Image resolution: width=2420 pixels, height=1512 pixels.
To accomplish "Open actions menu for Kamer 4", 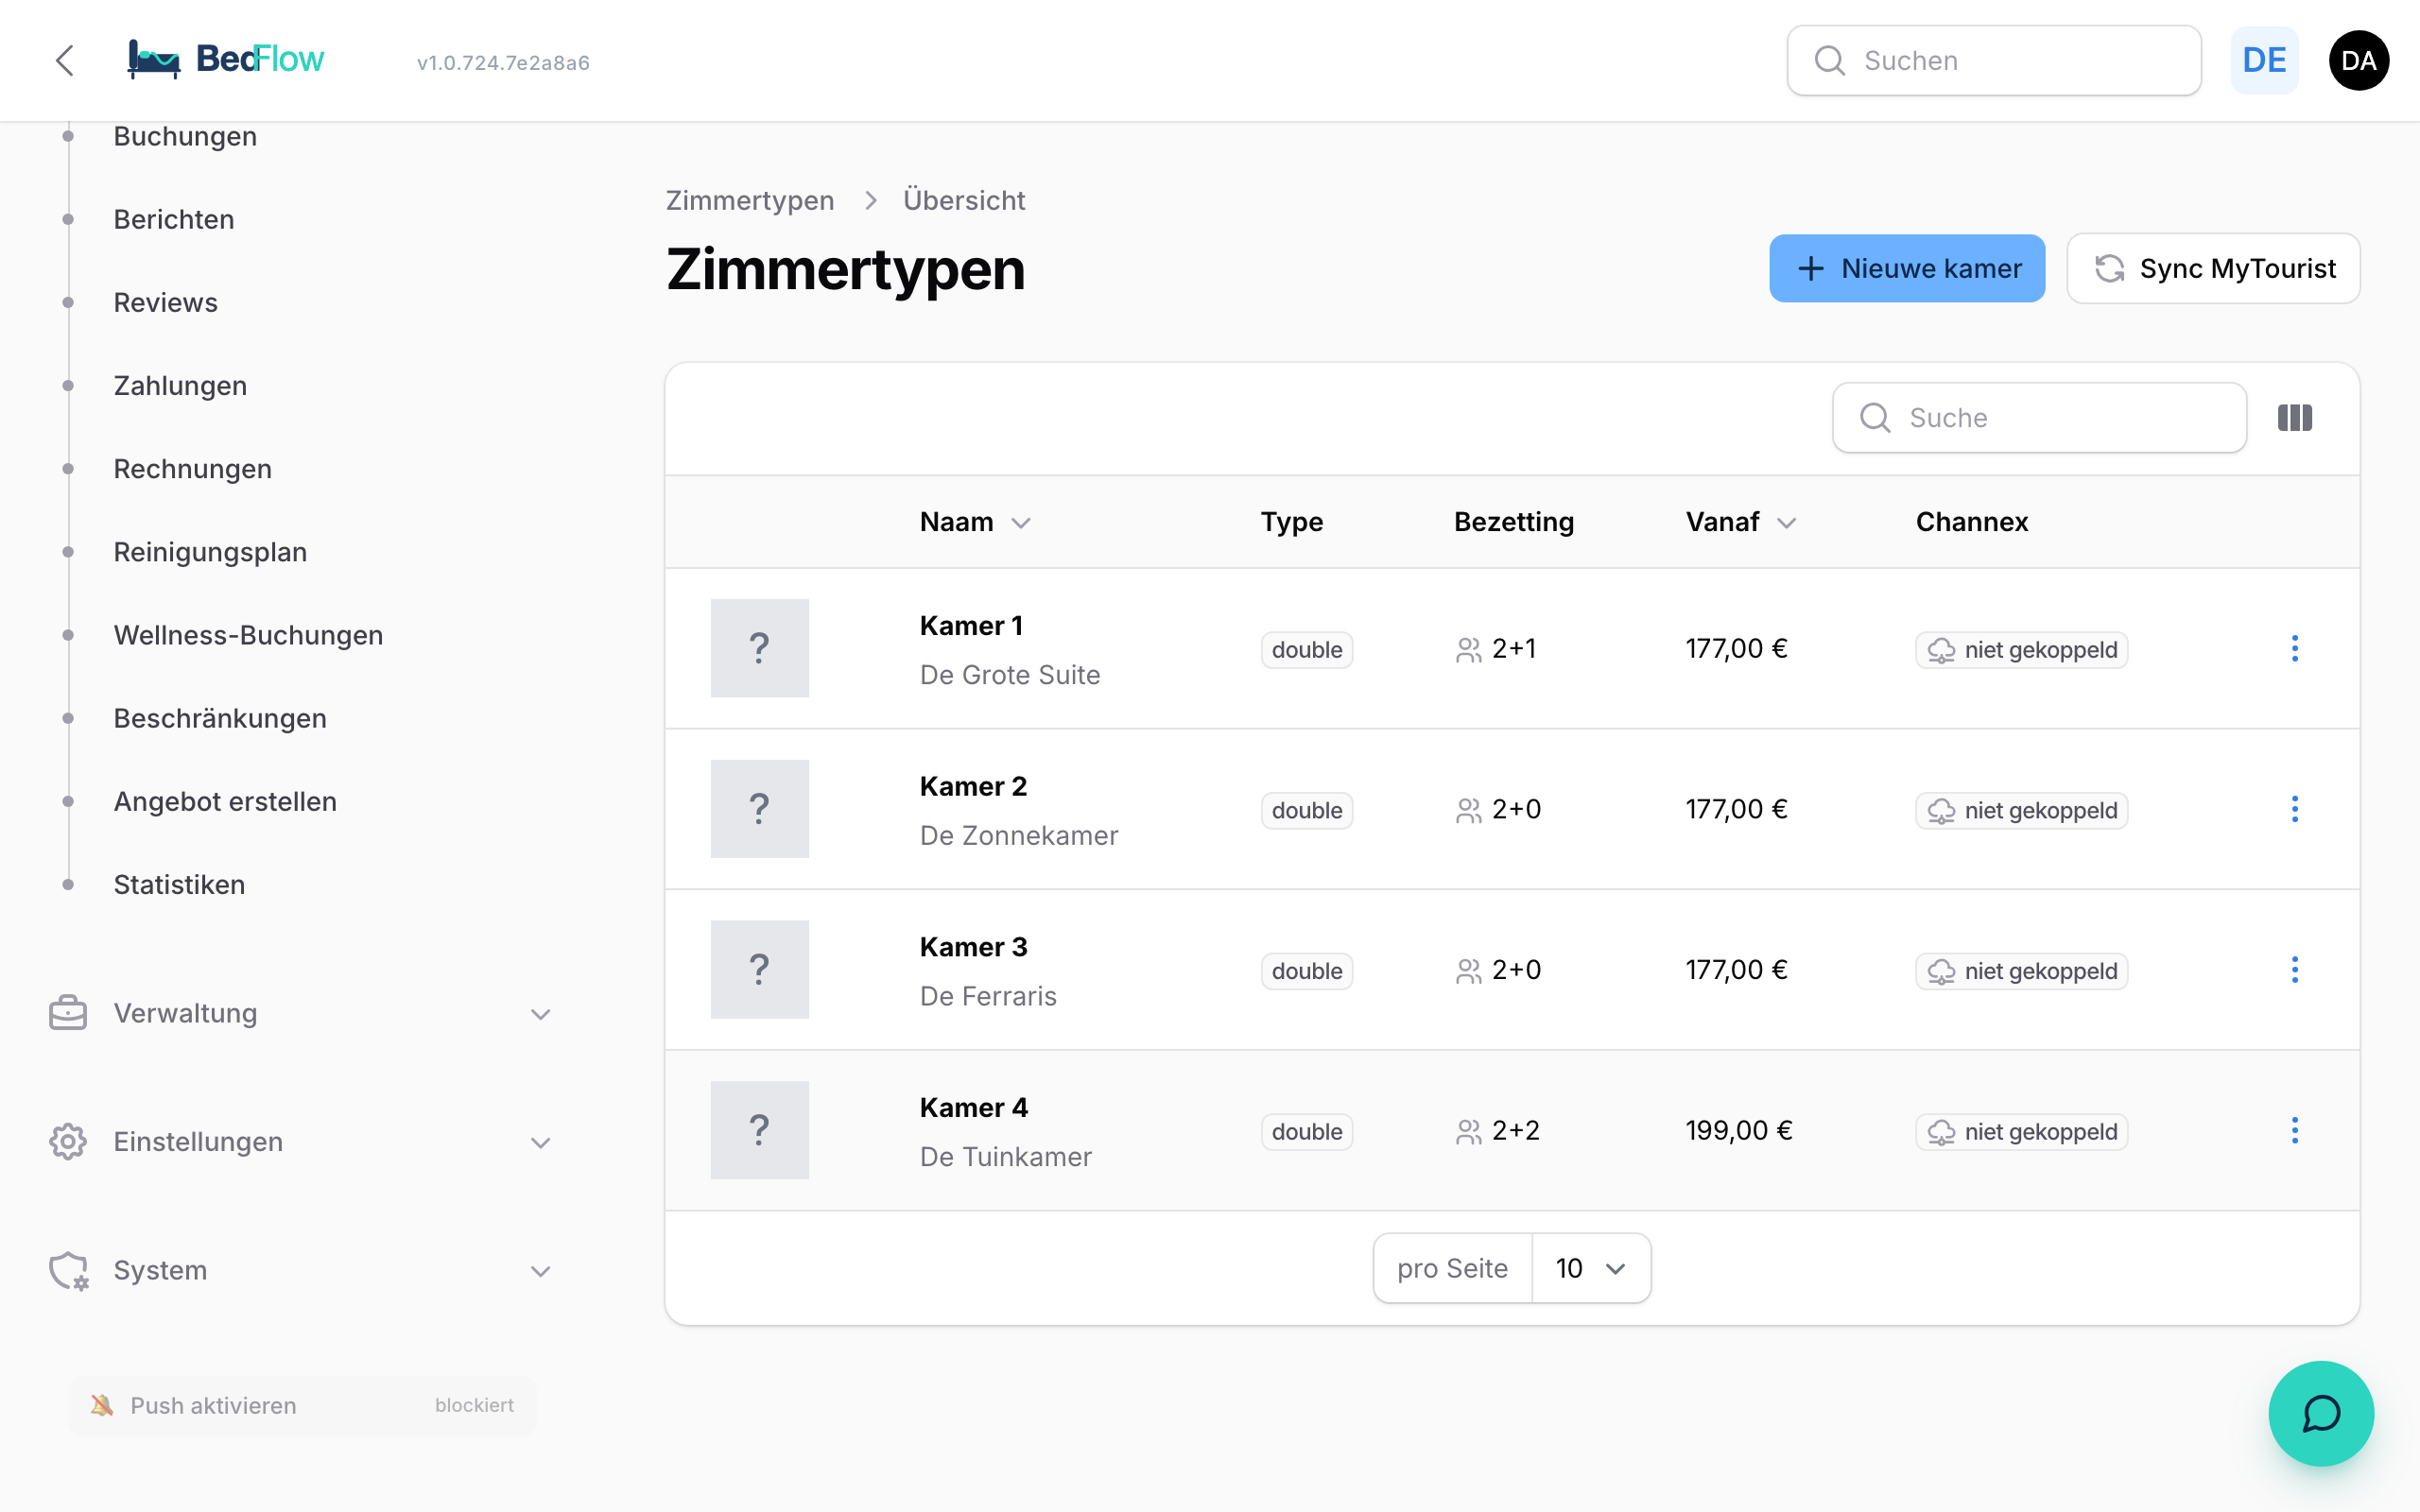I will pos(2295,1130).
